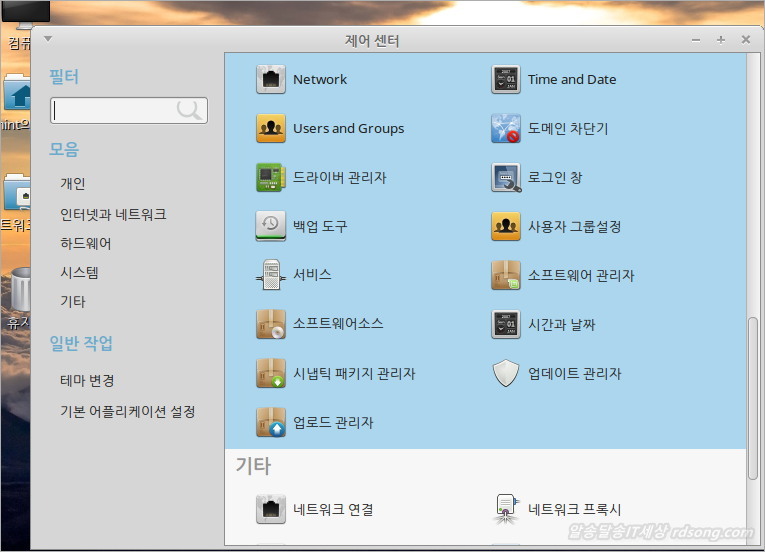Open the Network settings icon
The height and width of the screenshot is (552, 765).
271,80
